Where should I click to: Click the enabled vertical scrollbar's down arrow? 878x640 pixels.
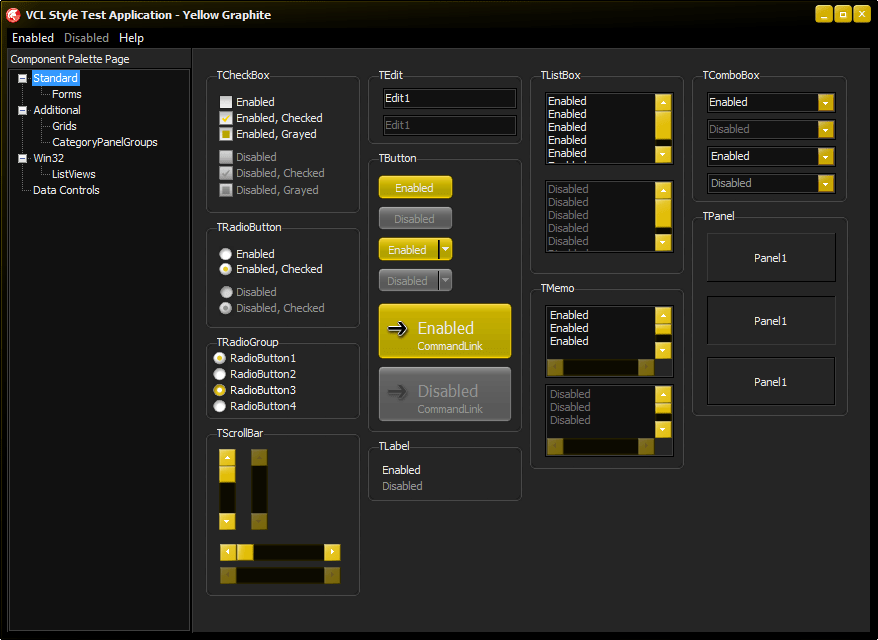[x=227, y=521]
